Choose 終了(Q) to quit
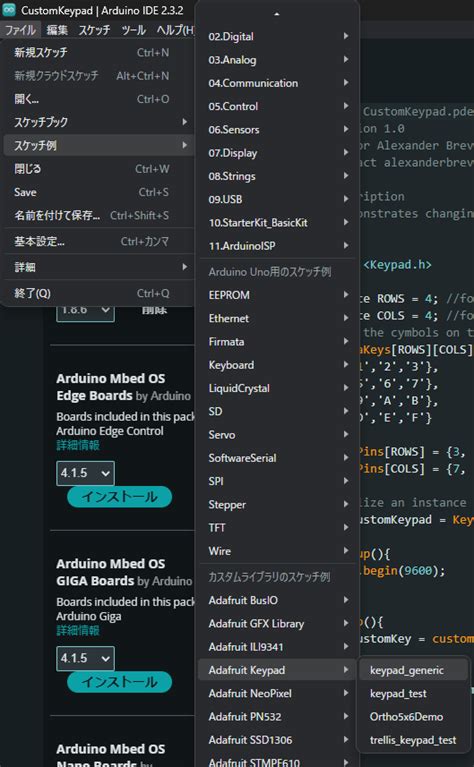Screen dimensions: 474x767 click(x=98, y=293)
